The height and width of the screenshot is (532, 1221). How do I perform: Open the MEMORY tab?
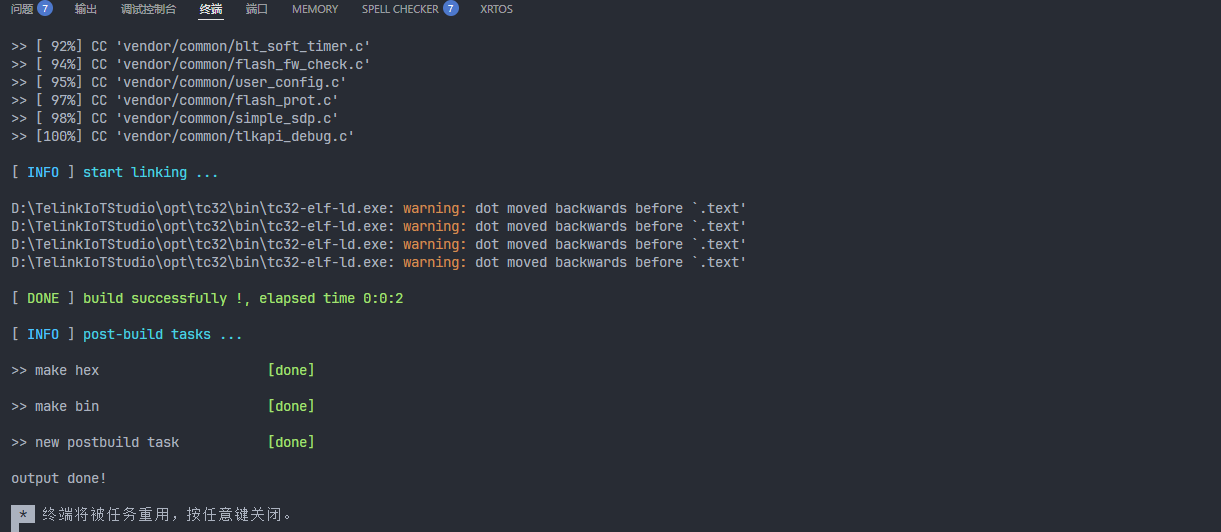click(315, 9)
